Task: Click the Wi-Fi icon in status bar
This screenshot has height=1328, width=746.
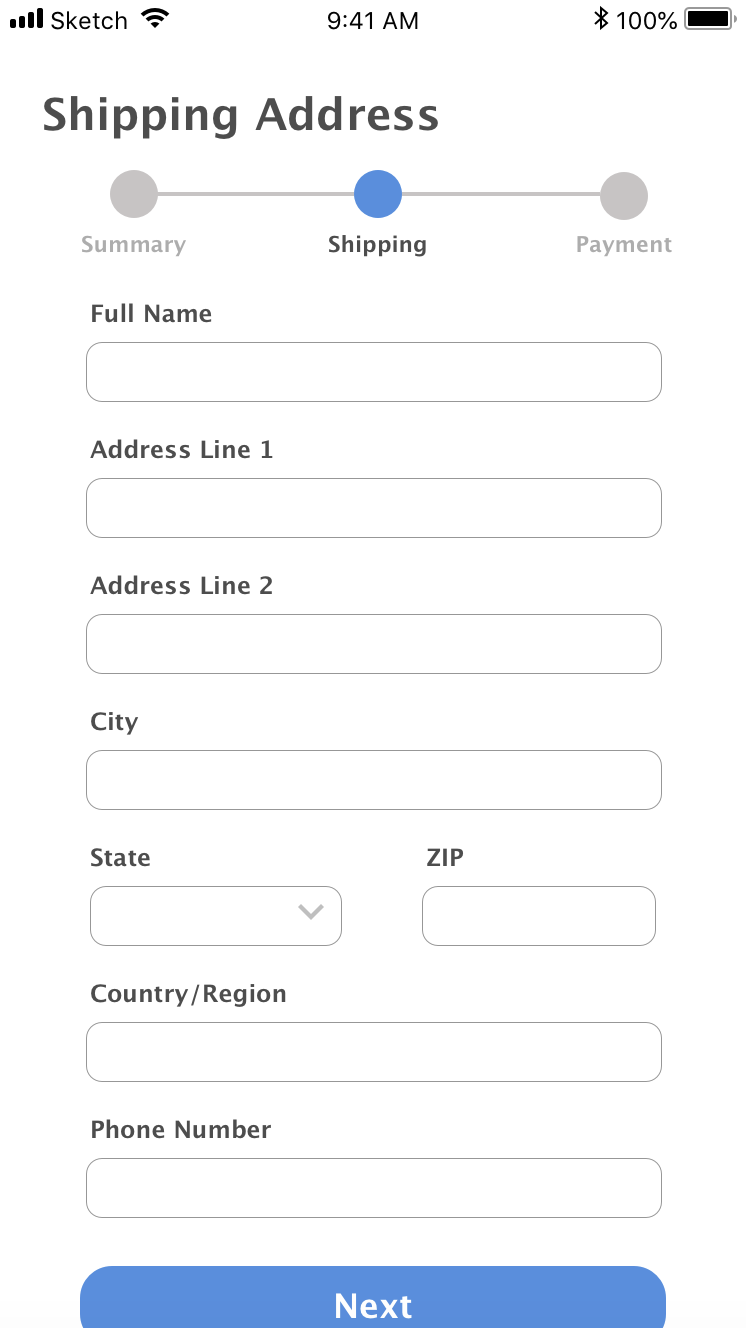Action: click(x=155, y=18)
